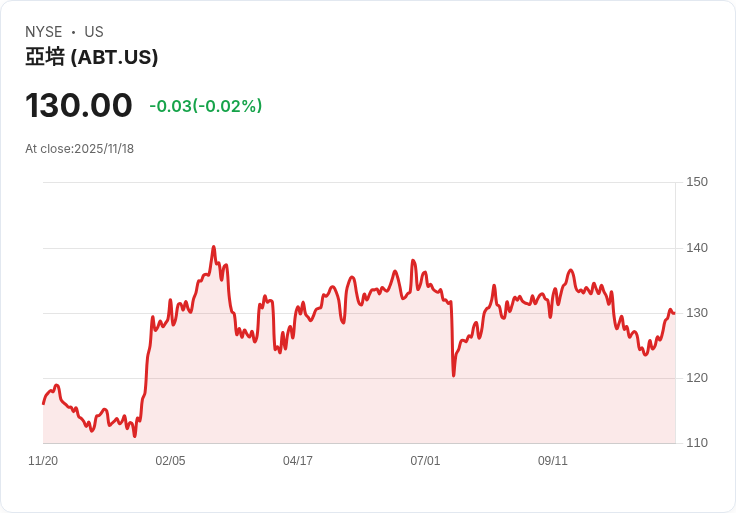Select the NYSE exchange label
Image resolution: width=736 pixels, height=513 pixels.
pyautogui.click(x=43, y=32)
